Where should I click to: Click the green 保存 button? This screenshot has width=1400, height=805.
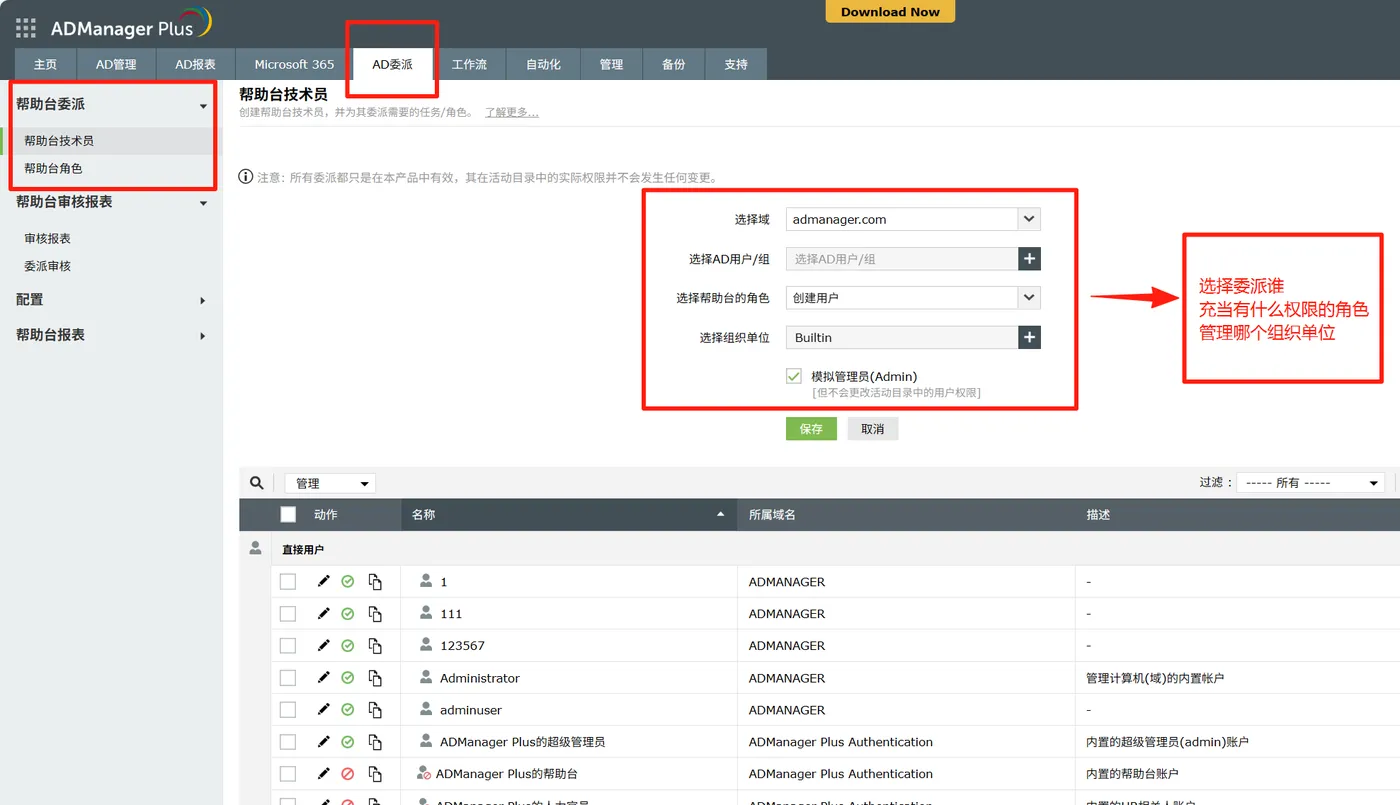pos(811,429)
